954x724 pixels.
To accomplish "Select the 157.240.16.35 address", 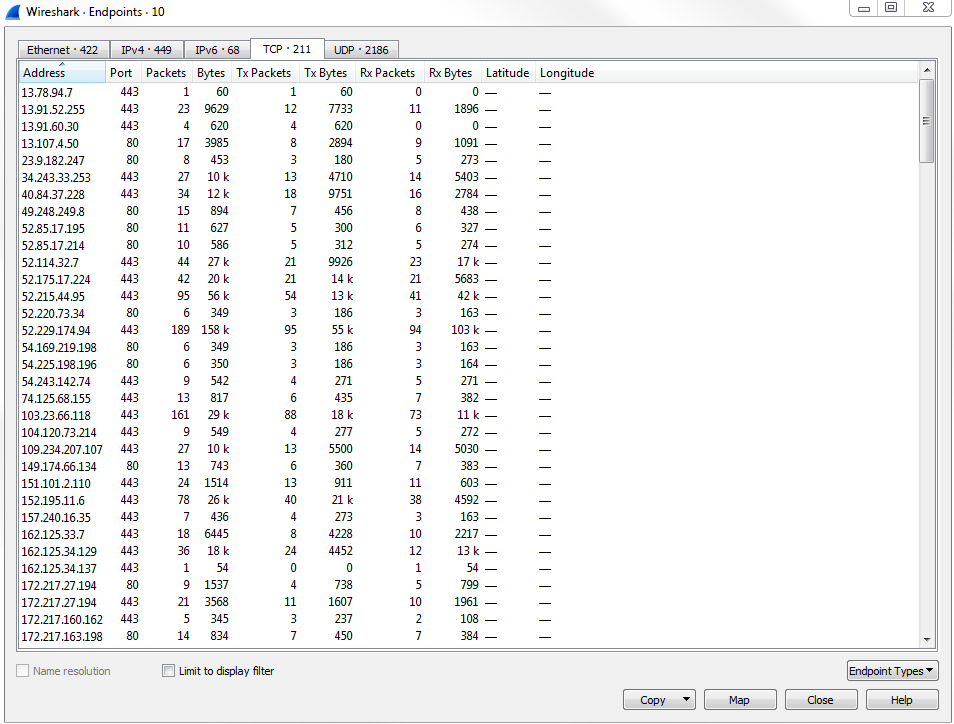I will point(56,518).
